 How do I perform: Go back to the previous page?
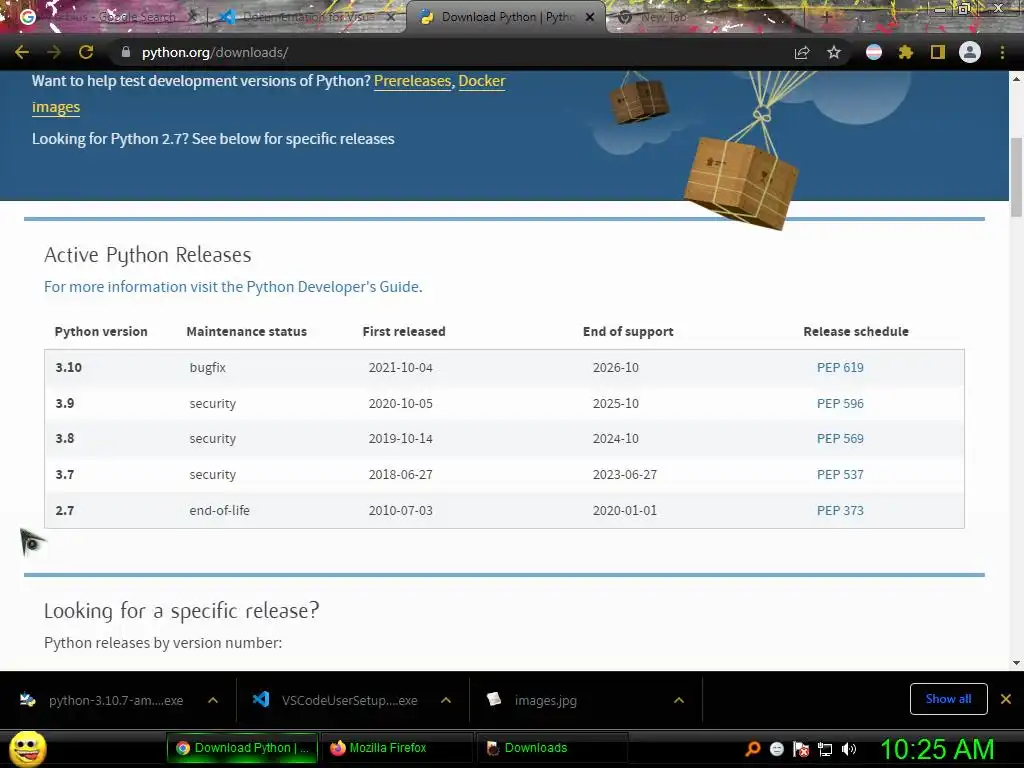click(x=22, y=52)
